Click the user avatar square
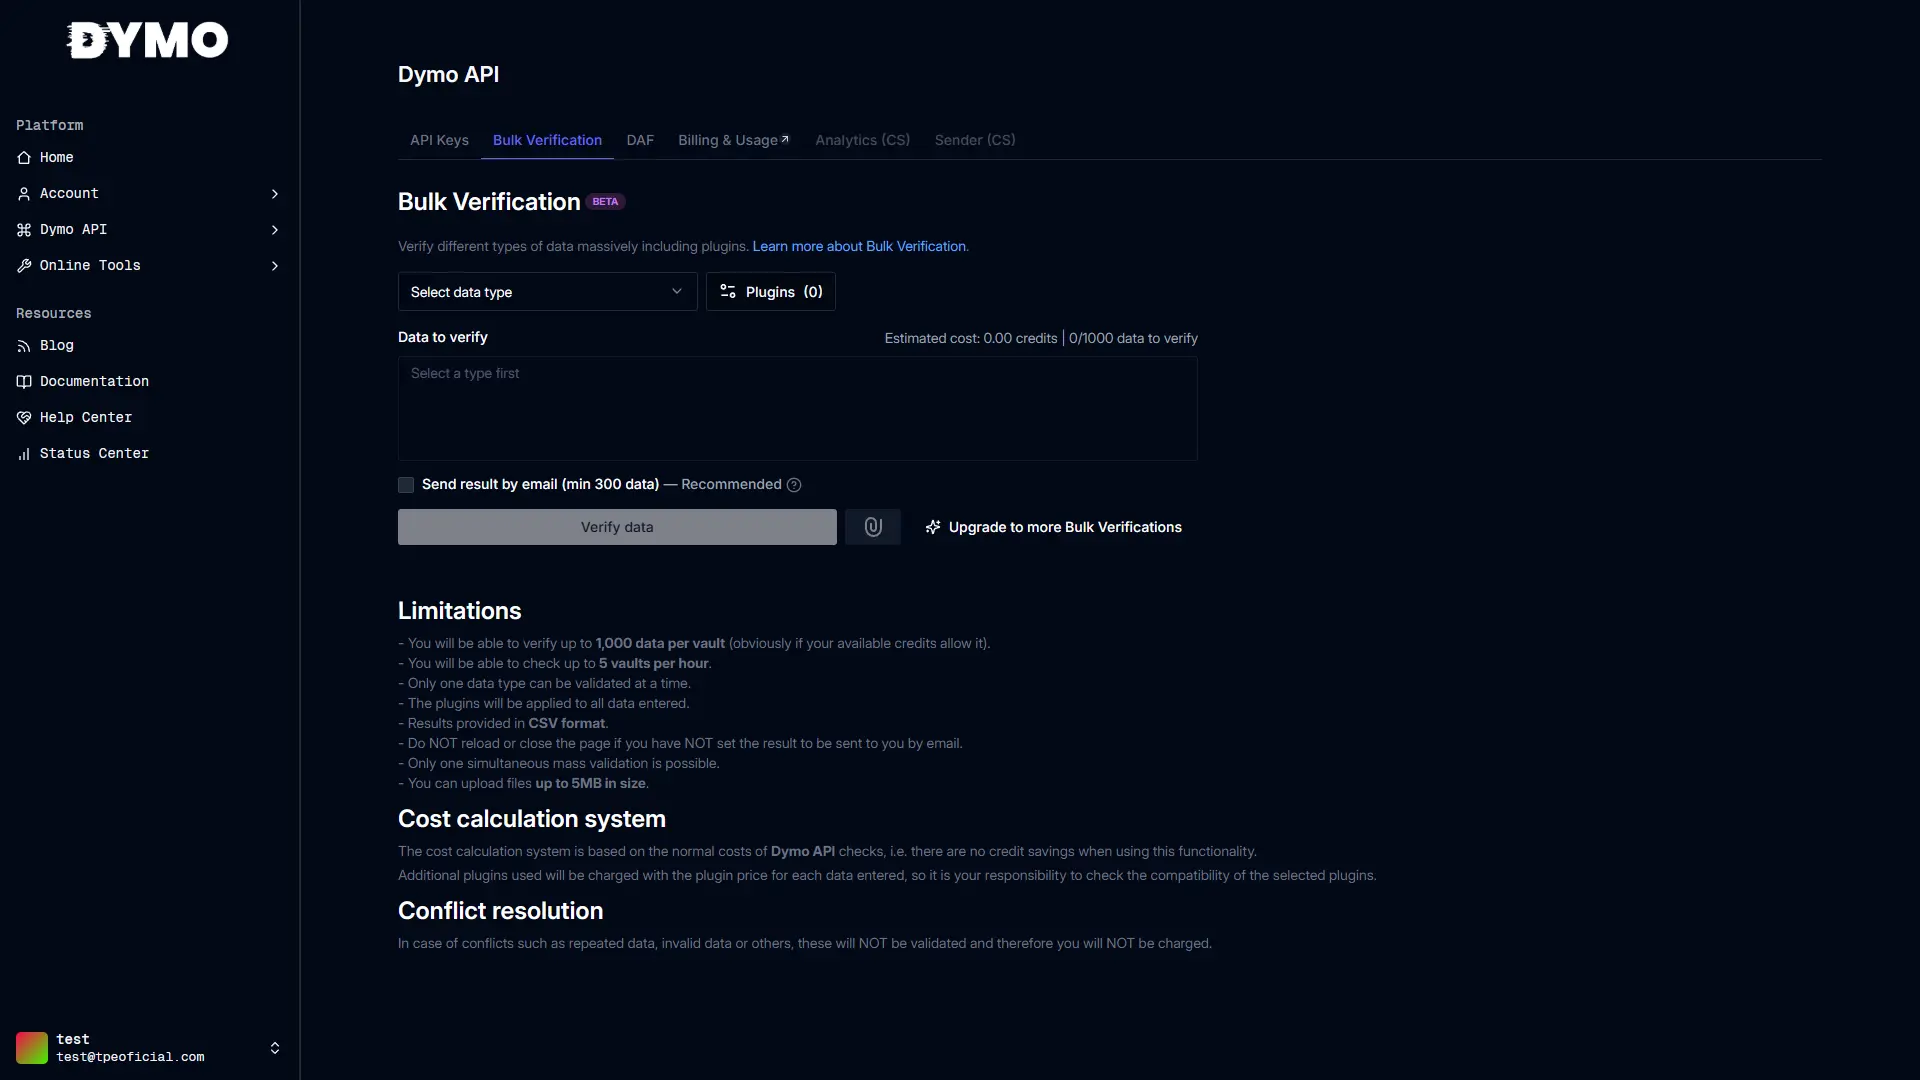 click(x=32, y=1048)
